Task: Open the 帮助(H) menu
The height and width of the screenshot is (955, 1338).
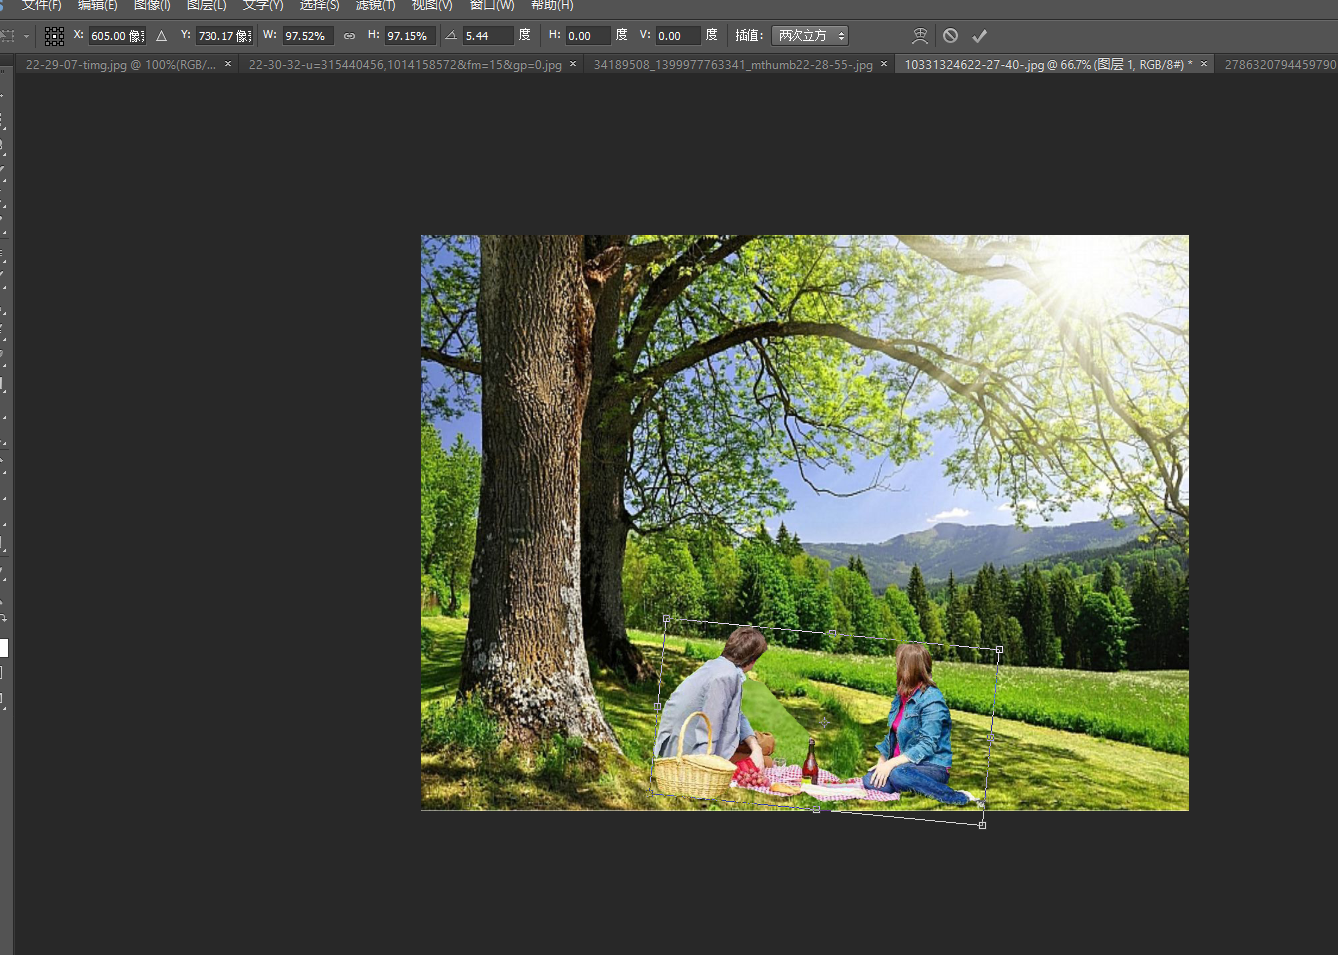Action: tap(552, 5)
